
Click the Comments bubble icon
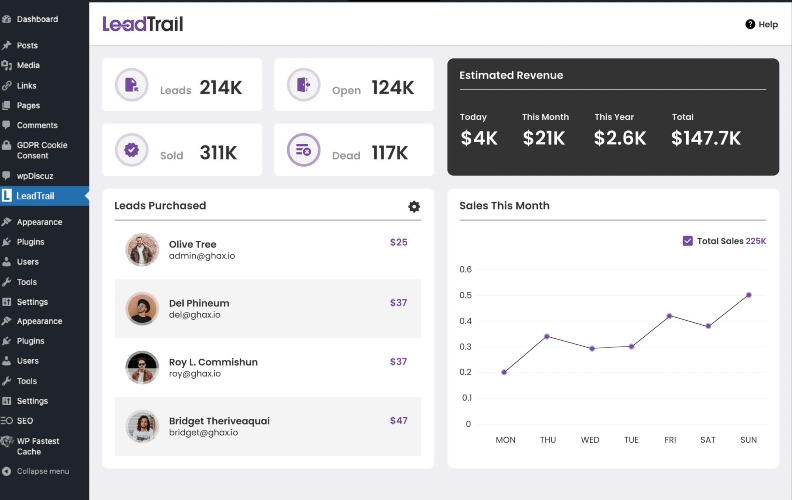click(6, 125)
